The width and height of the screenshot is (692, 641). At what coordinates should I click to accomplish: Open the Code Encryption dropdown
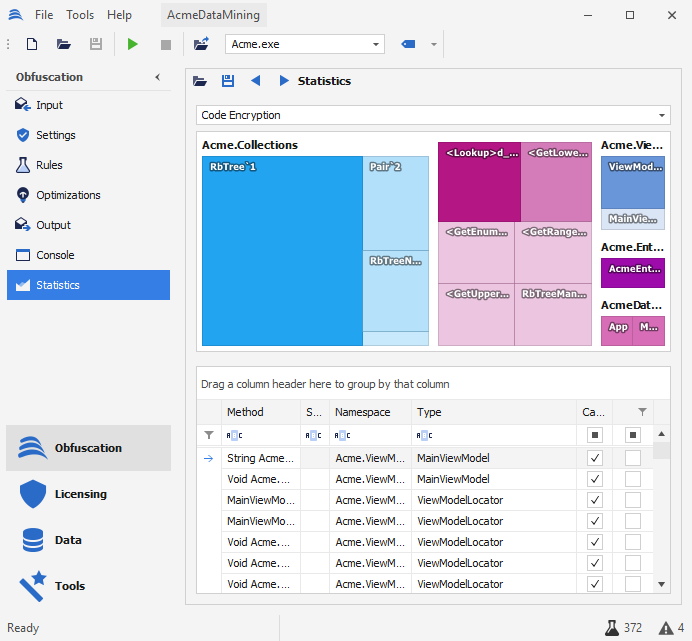pos(662,116)
